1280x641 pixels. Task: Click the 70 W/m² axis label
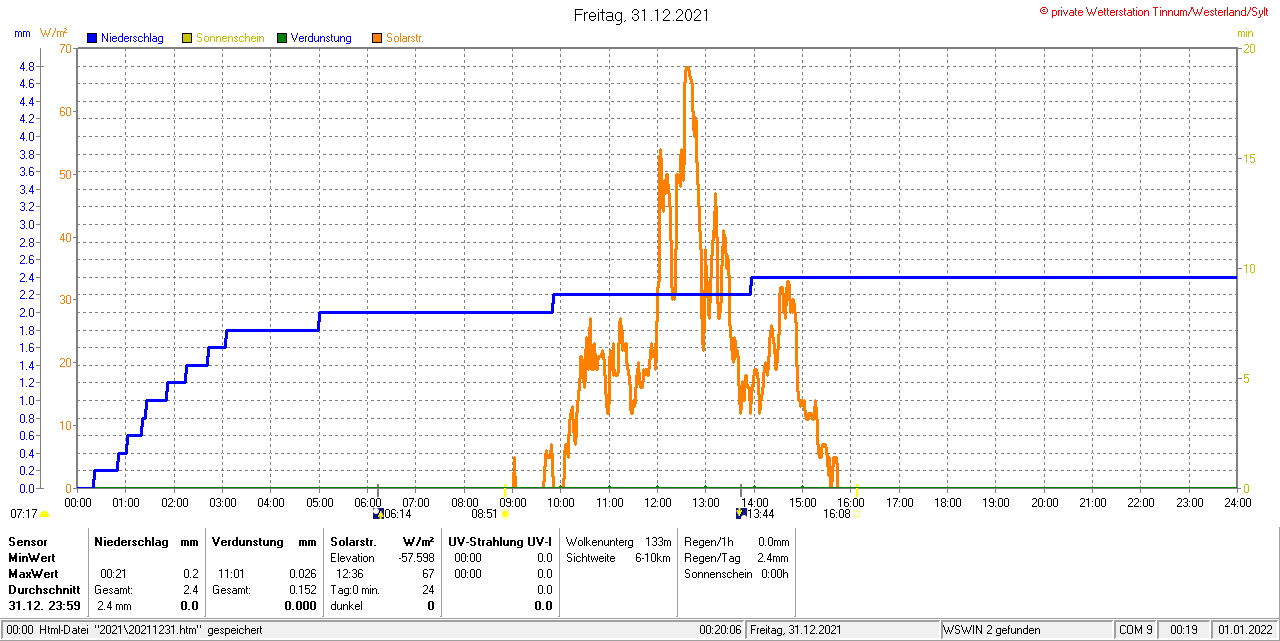click(x=65, y=48)
